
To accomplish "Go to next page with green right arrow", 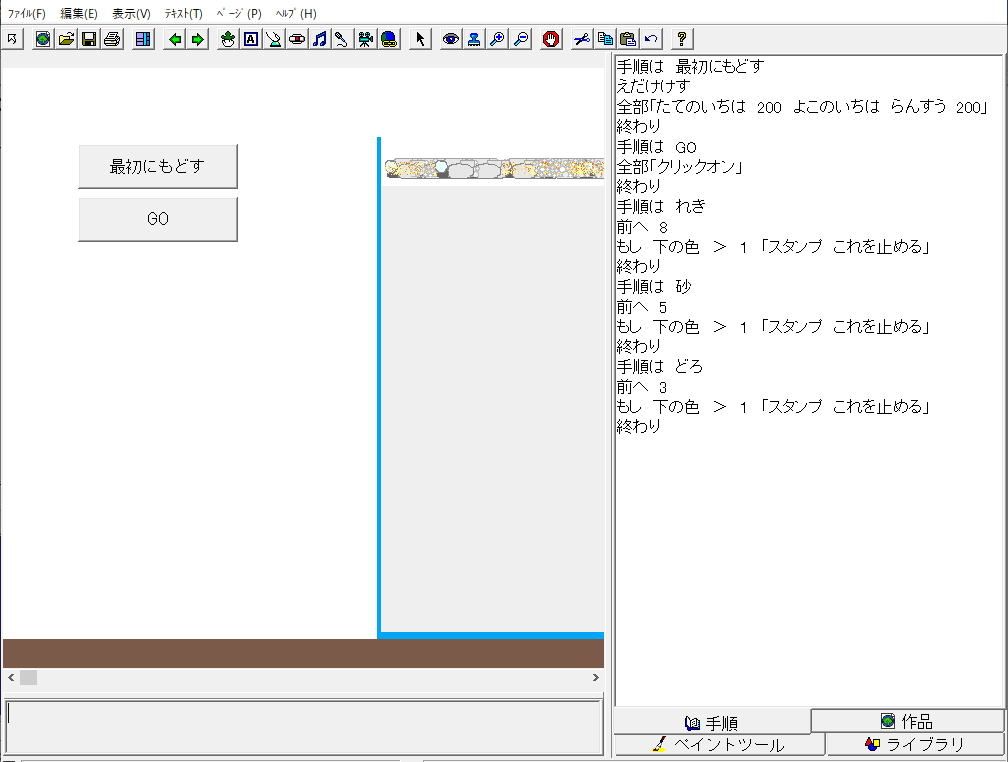I will pyautogui.click(x=198, y=39).
